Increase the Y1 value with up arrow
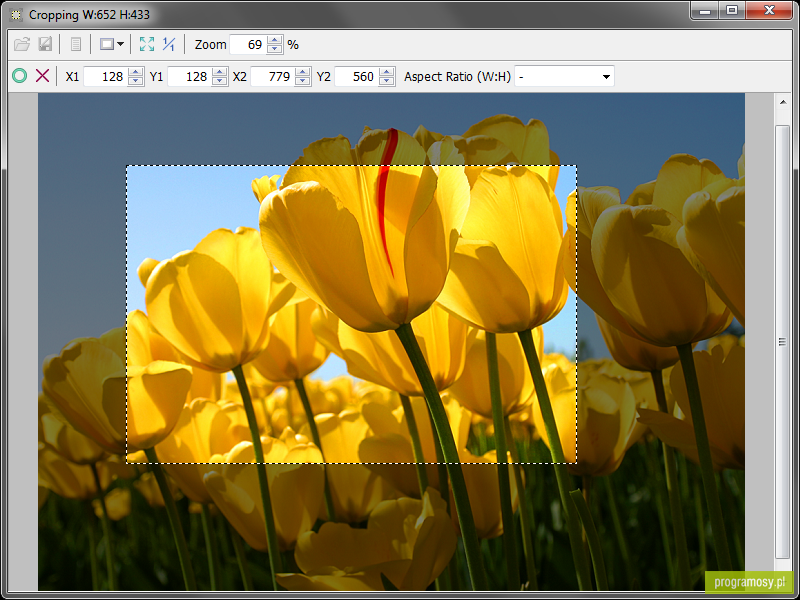 click(x=219, y=72)
